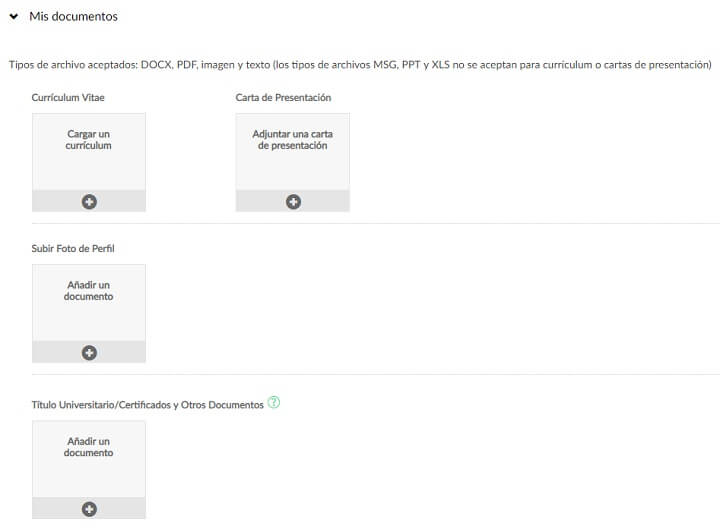The image size is (720, 532).
Task: Click the Carta de Presentación label
Action: tap(283, 98)
